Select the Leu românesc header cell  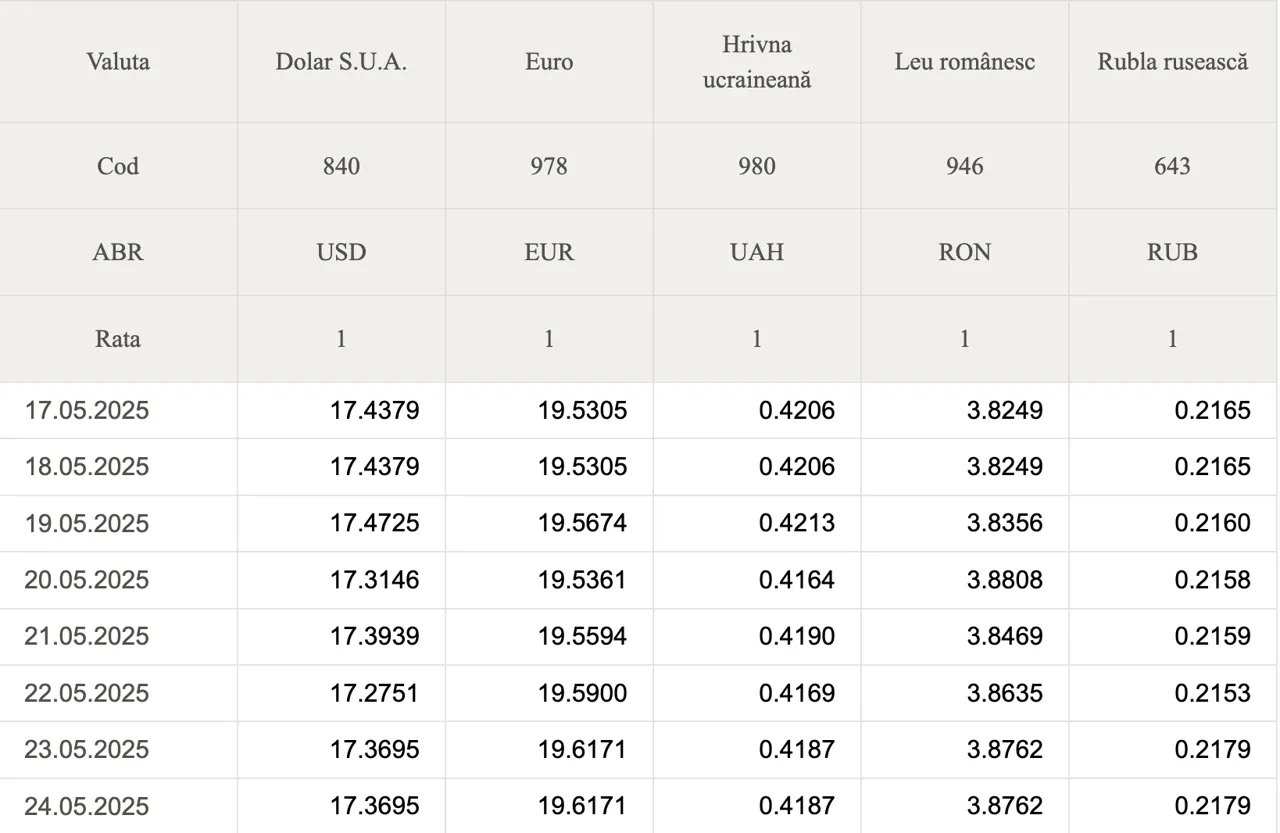click(965, 62)
